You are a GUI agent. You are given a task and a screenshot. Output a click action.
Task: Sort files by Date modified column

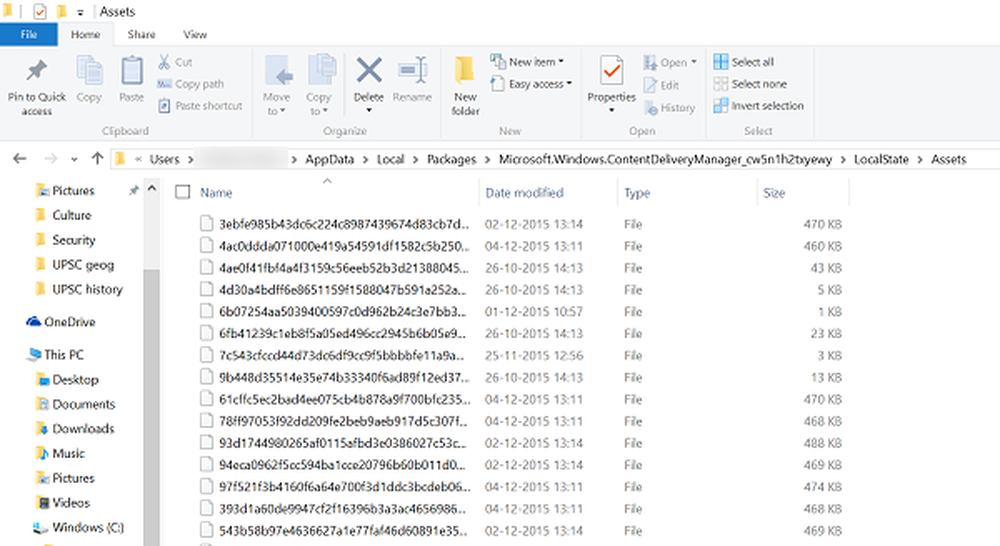coord(524,192)
